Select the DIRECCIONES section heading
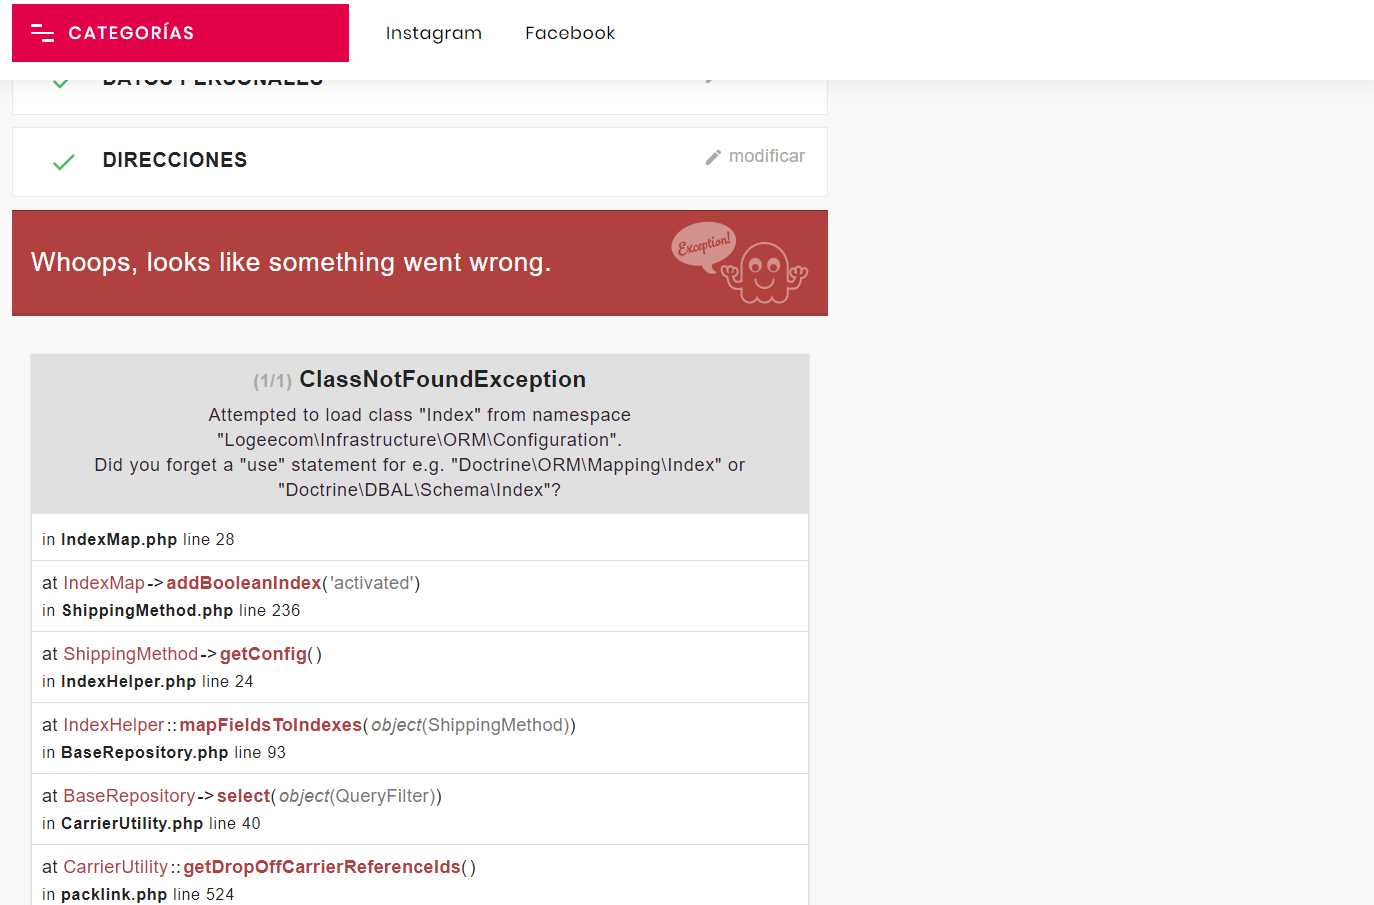Screen dimensions: 1374x905 pyautogui.click(x=175, y=160)
